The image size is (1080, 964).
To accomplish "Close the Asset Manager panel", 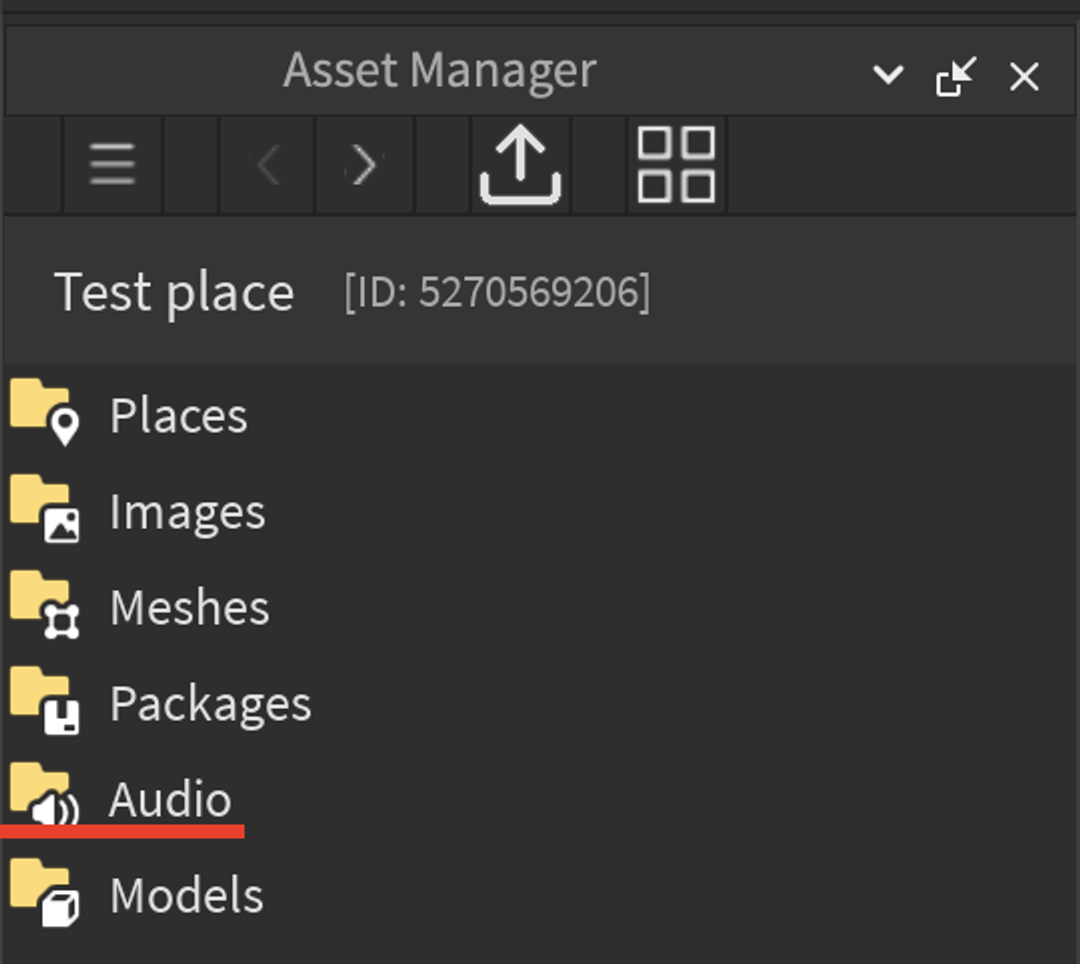I will [1024, 76].
